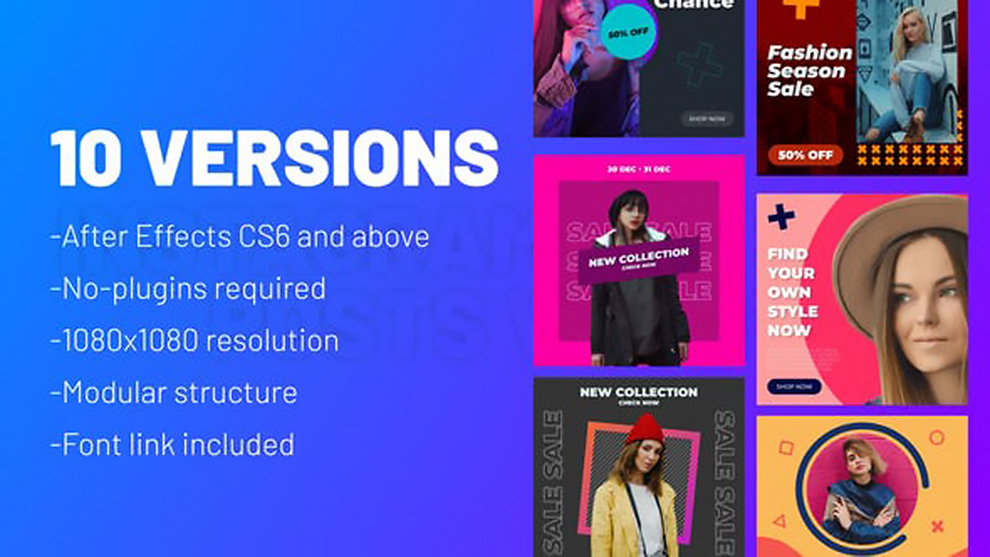Click the navy SHOP NOW button on pink post
Screen dimensions: 990x557
[794, 386]
